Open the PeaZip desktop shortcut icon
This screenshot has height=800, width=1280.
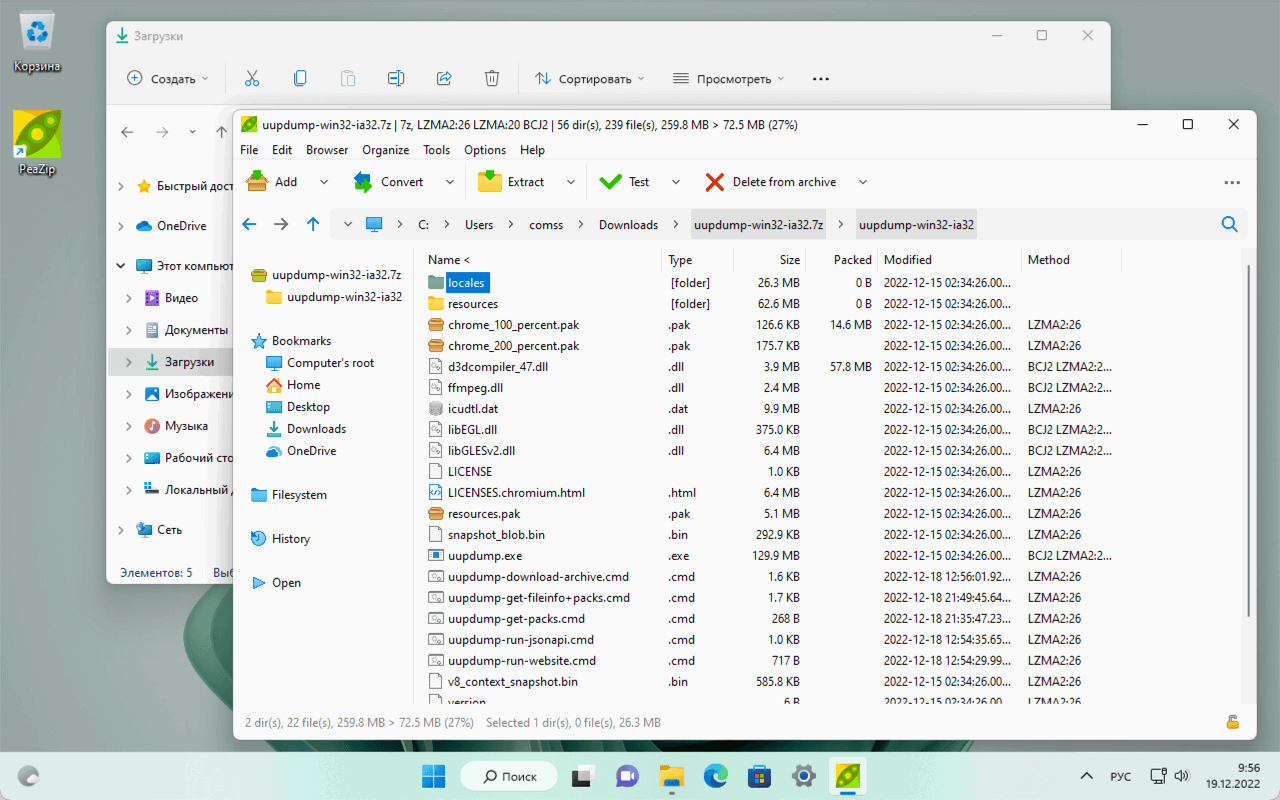point(37,143)
